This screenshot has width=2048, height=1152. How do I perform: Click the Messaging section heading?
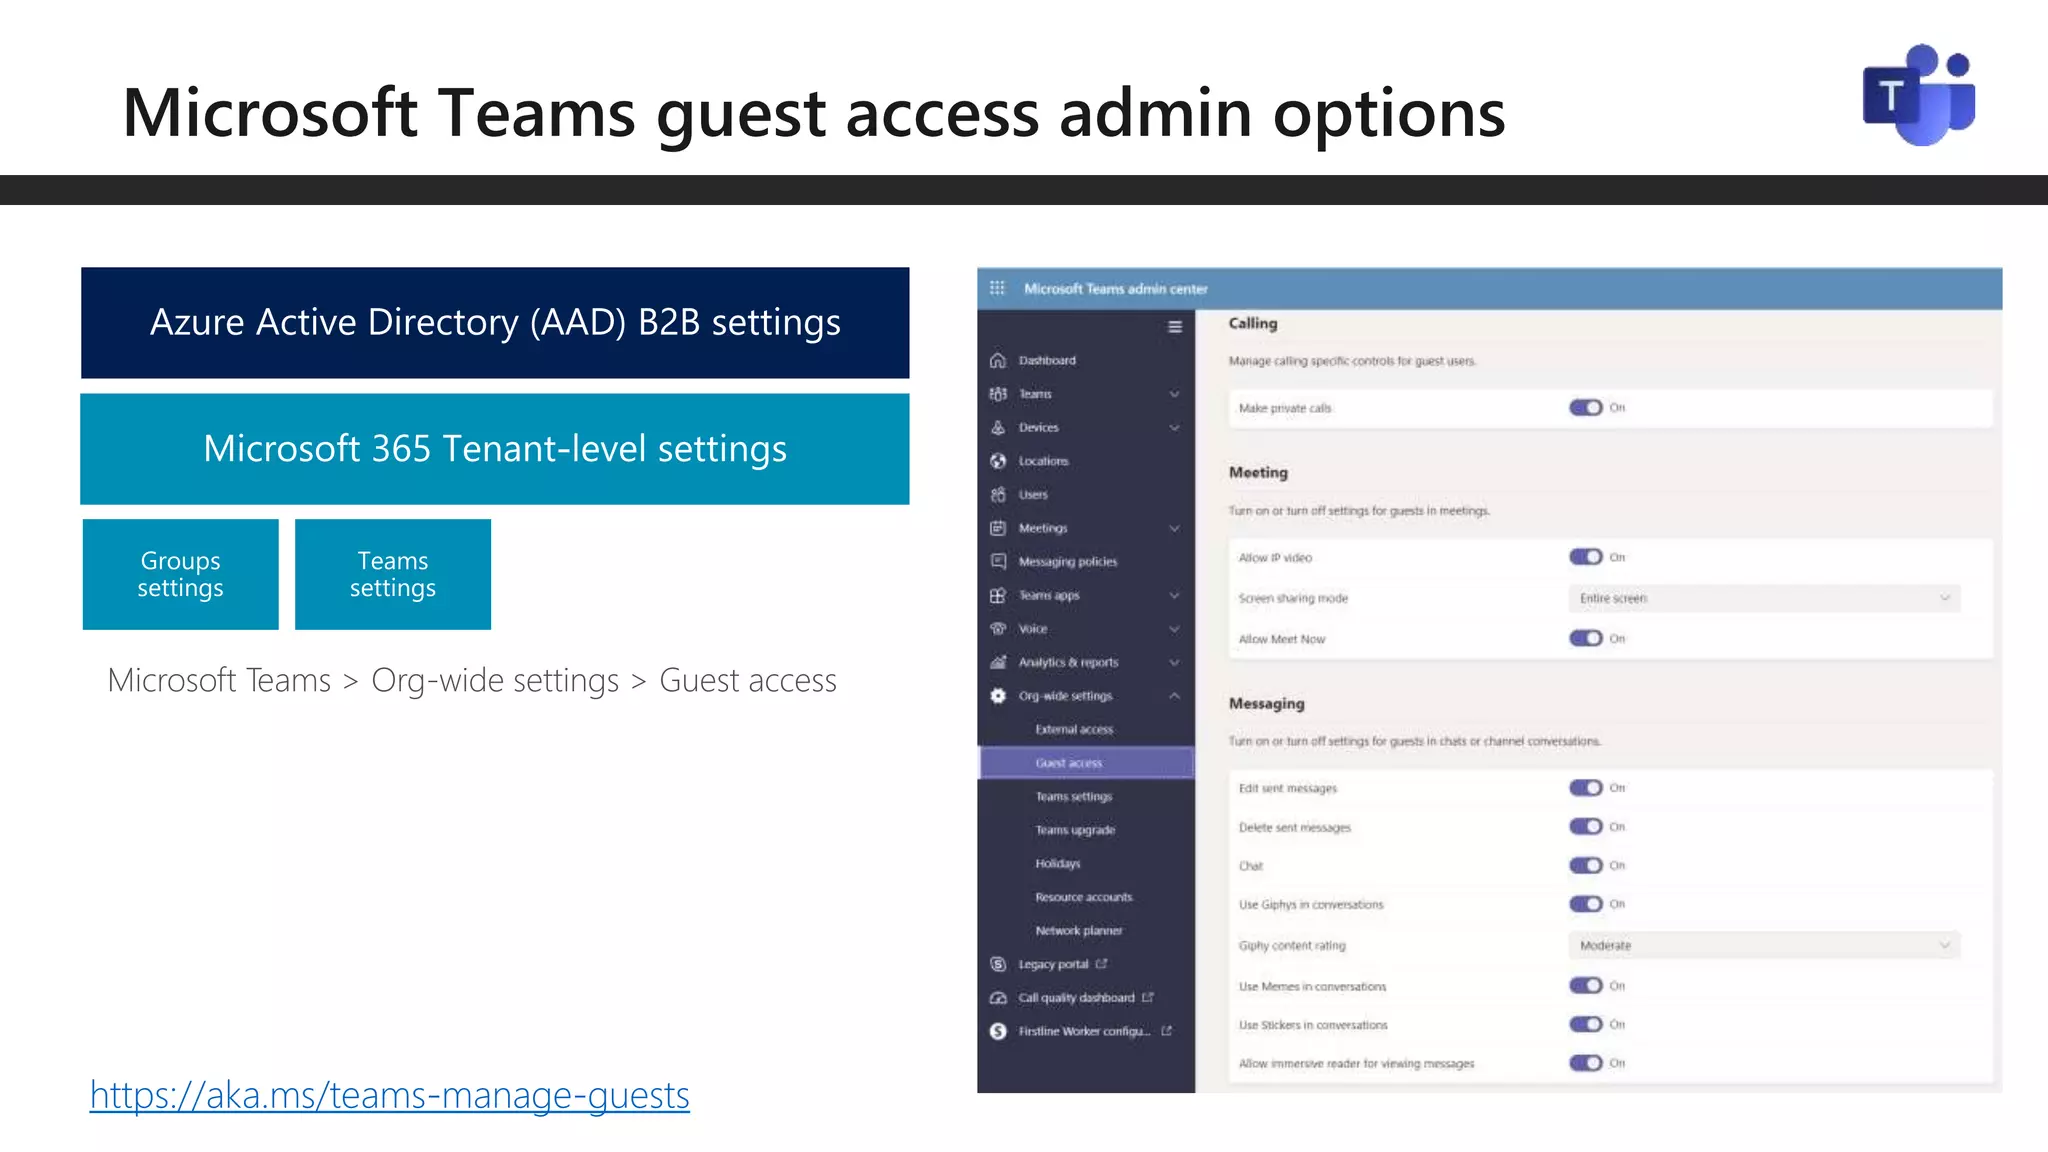(x=1267, y=704)
